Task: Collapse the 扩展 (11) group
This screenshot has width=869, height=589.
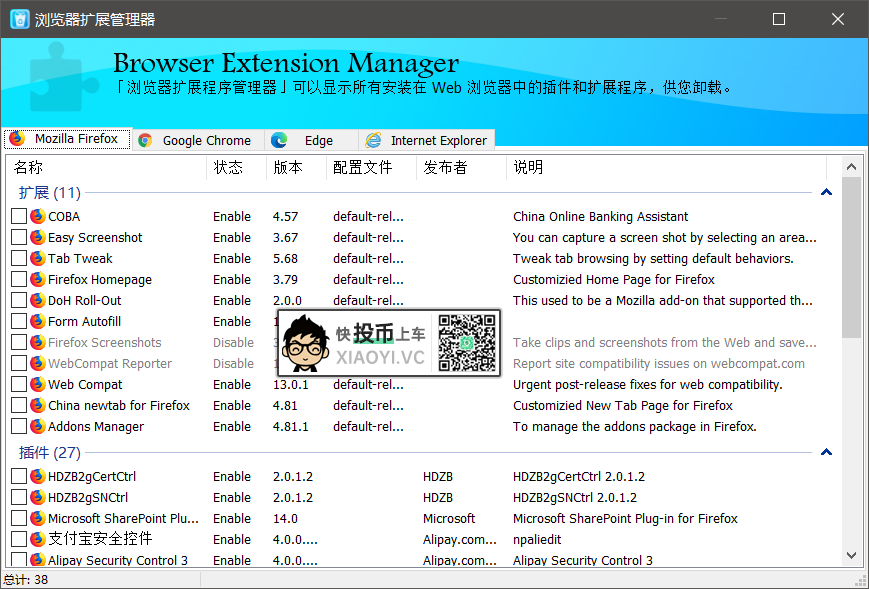Action: click(x=826, y=192)
